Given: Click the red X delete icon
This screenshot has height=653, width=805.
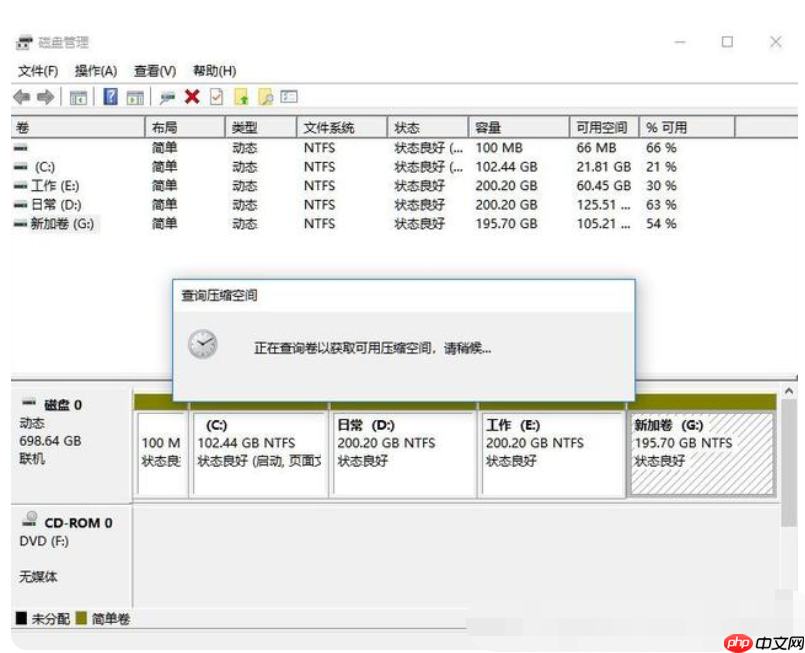Looking at the screenshot, I should [192, 97].
